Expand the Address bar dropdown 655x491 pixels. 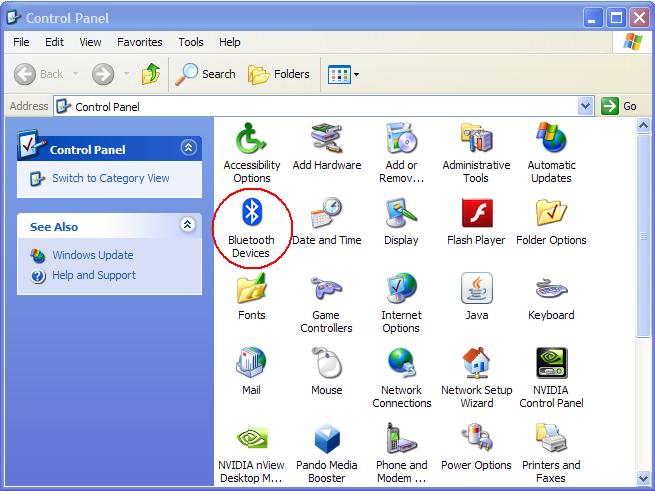click(x=586, y=106)
